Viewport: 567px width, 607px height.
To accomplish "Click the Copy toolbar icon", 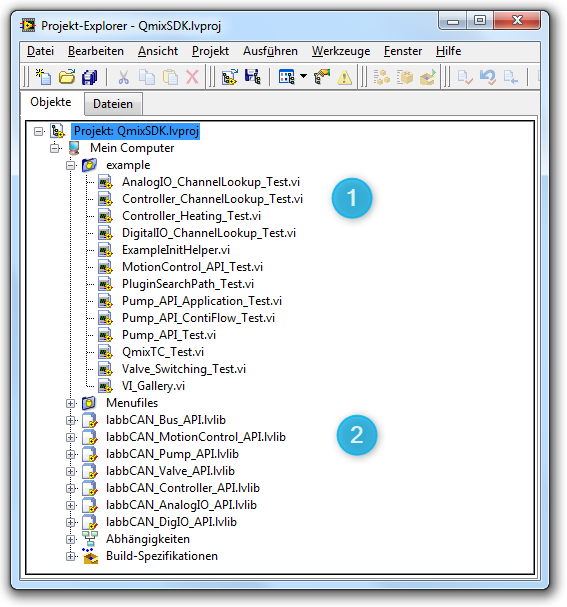I will coord(147,77).
